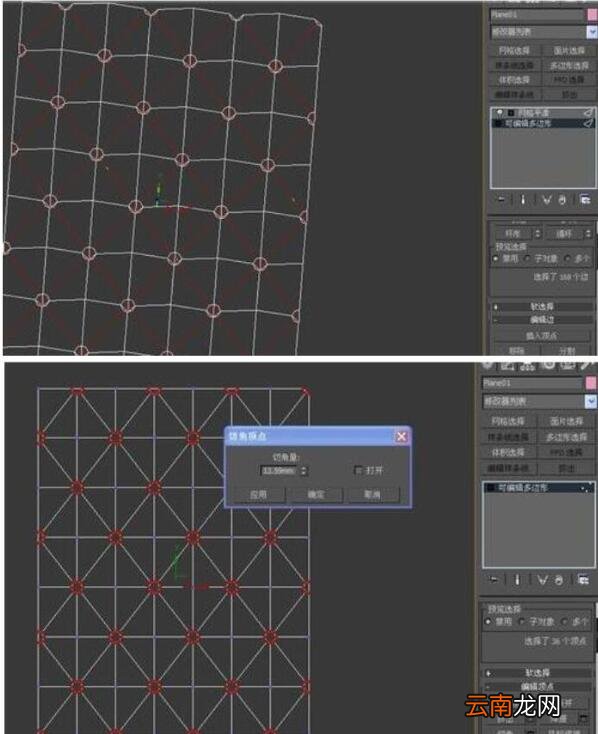Screen dimensions: 598x734
Task: Click 切角量 value input field
Action: tap(279, 470)
